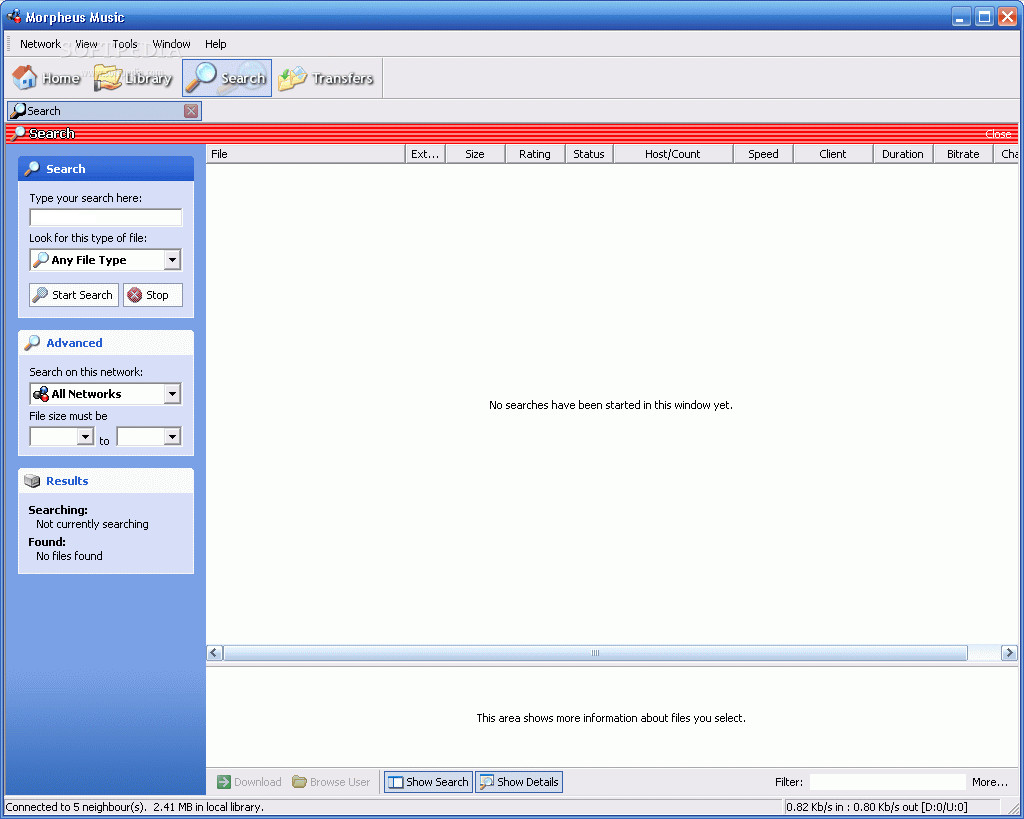Click the Start Search button
Screen dimensions: 1024x819
click(x=74, y=295)
